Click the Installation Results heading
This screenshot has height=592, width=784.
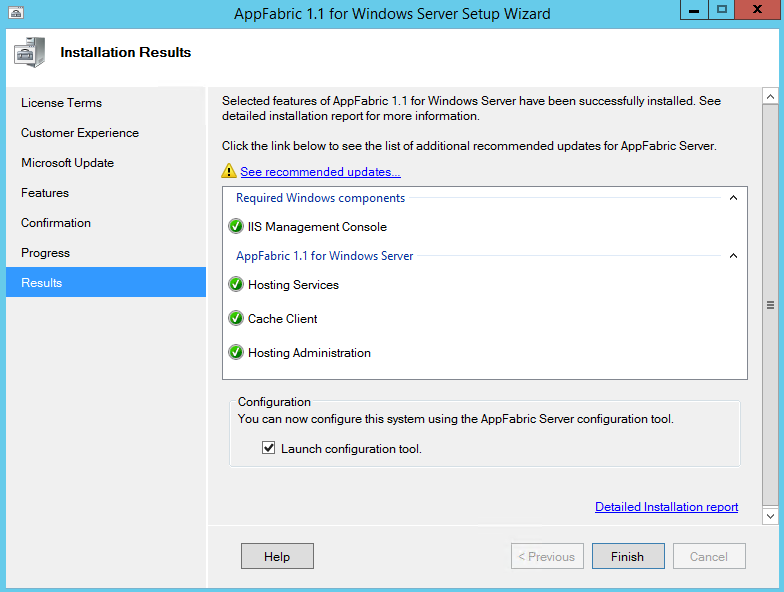click(x=126, y=52)
